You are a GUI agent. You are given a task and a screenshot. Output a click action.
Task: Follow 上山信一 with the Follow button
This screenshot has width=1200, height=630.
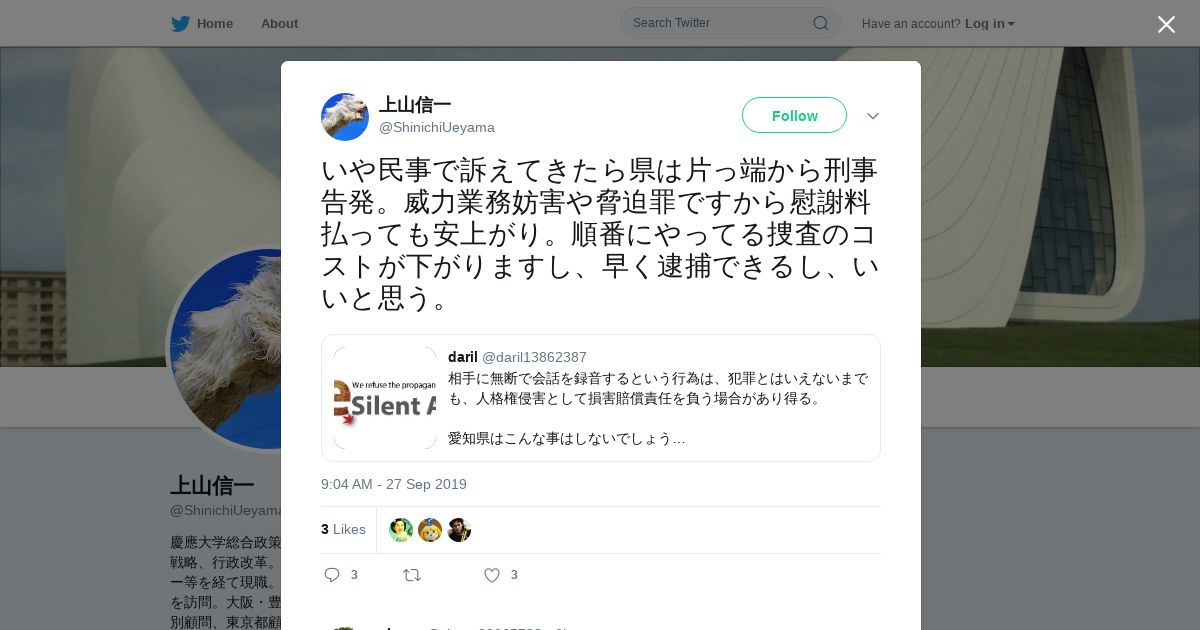click(x=794, y=115)
